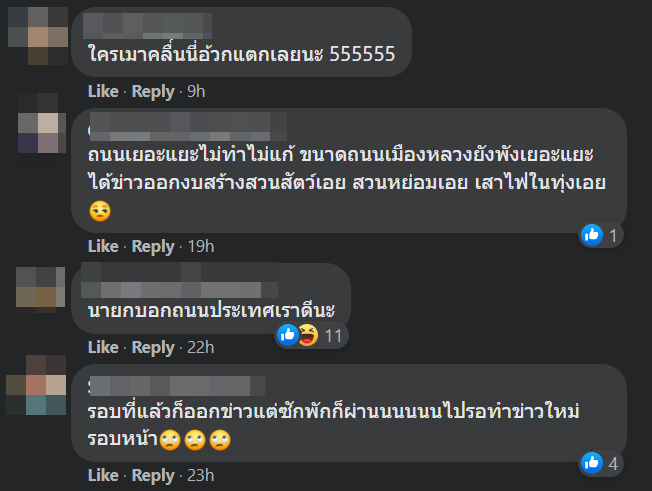652x491 pixels.
Task: Like the comment posted 9h ago
Action: [x=103, y=91]
